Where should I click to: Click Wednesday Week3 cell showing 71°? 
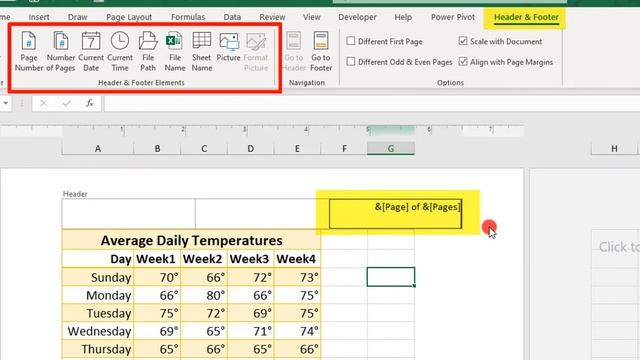(250, 331)
